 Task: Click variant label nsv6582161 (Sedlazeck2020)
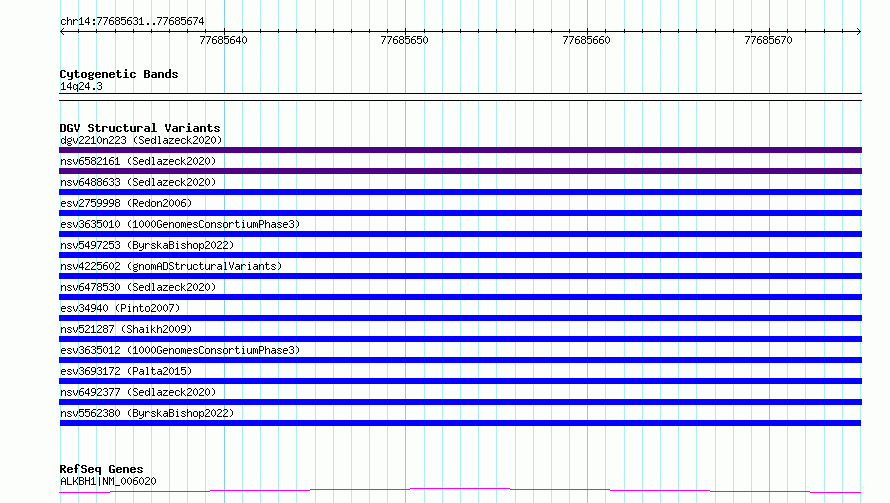pyautogui.click(x=138, y=161)
